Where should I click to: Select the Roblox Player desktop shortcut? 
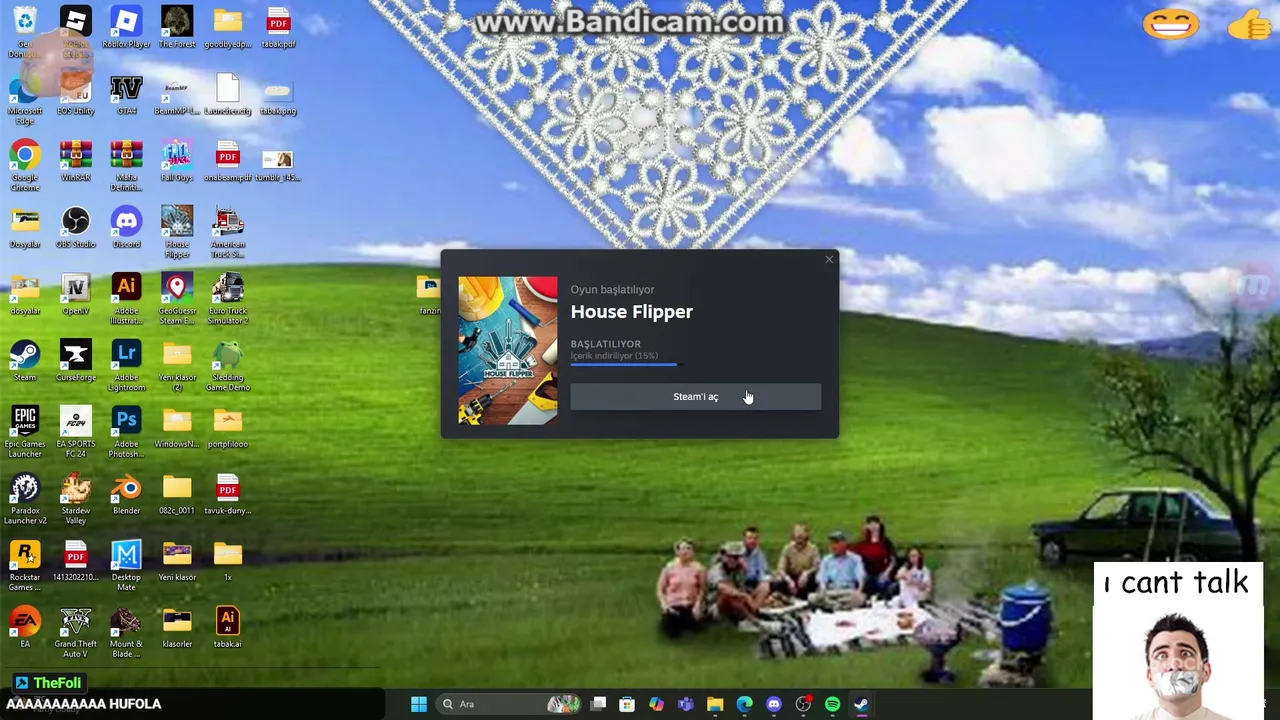pyautogui.click(x=126, y=28)
